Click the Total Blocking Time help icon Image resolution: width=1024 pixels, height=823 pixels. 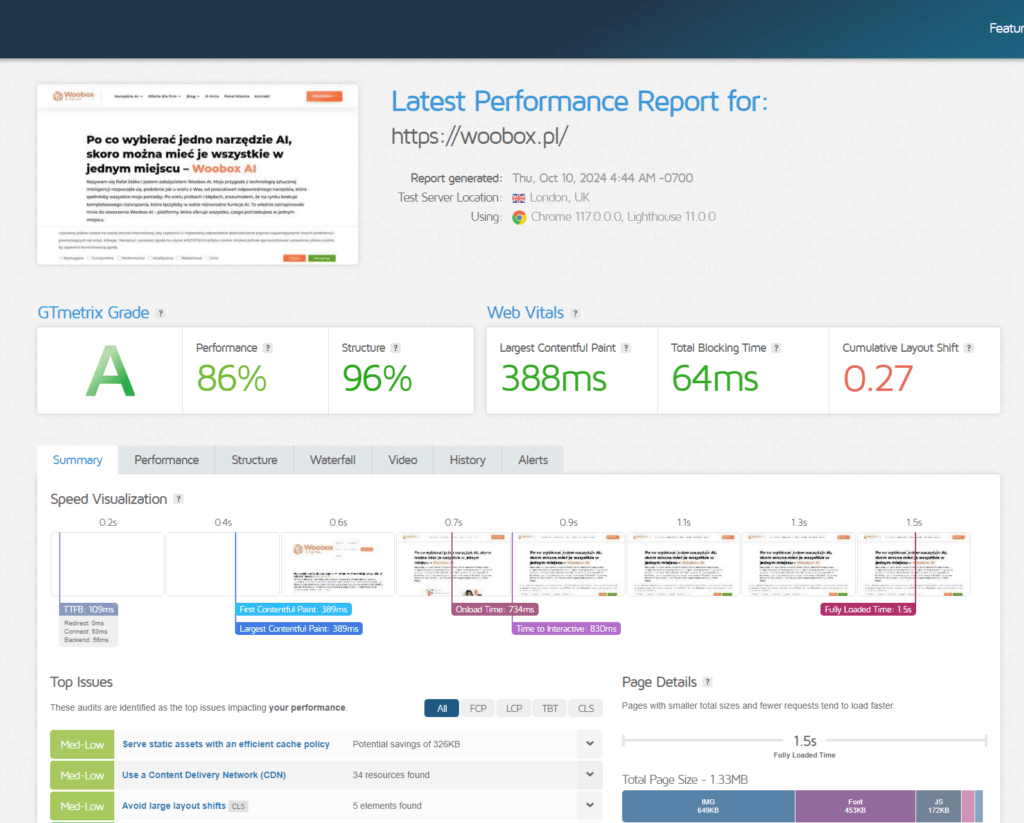point(777,348)
